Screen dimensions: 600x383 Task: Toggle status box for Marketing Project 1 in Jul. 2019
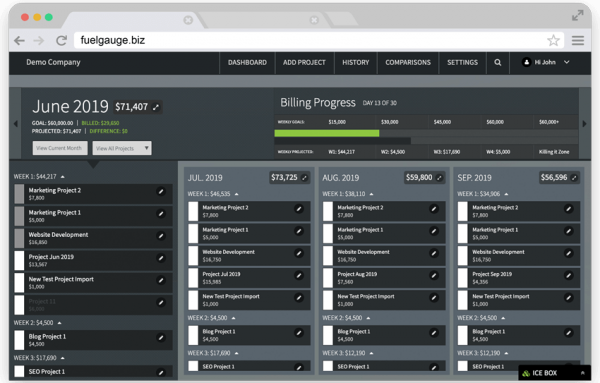pyautogui.click(x=193, y=233)
